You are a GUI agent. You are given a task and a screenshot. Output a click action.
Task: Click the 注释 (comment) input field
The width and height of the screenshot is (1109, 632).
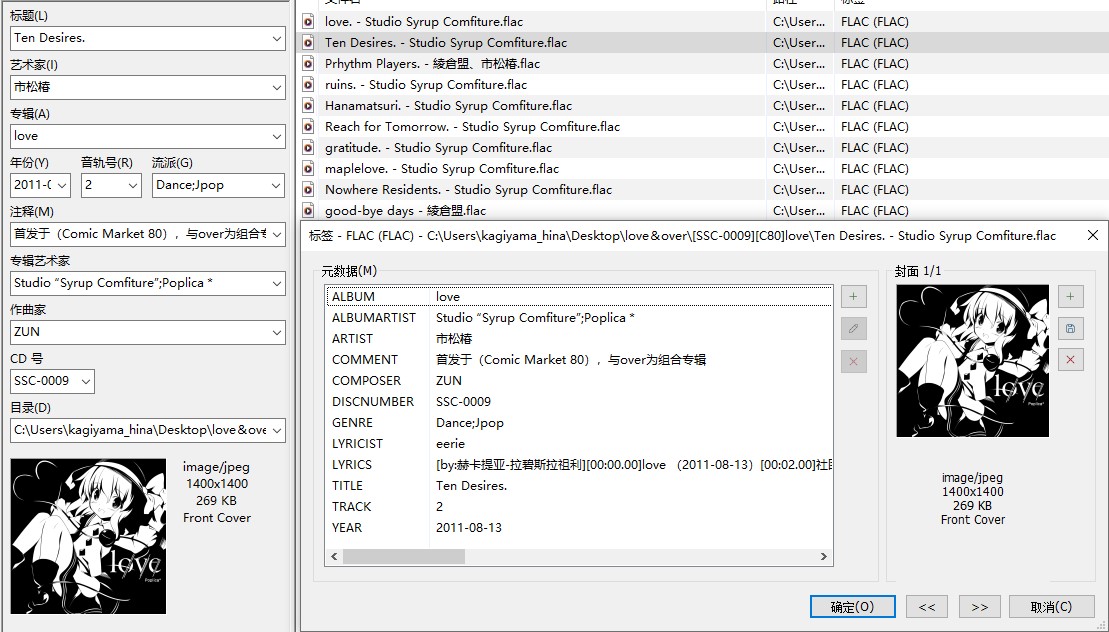(148, 234)
